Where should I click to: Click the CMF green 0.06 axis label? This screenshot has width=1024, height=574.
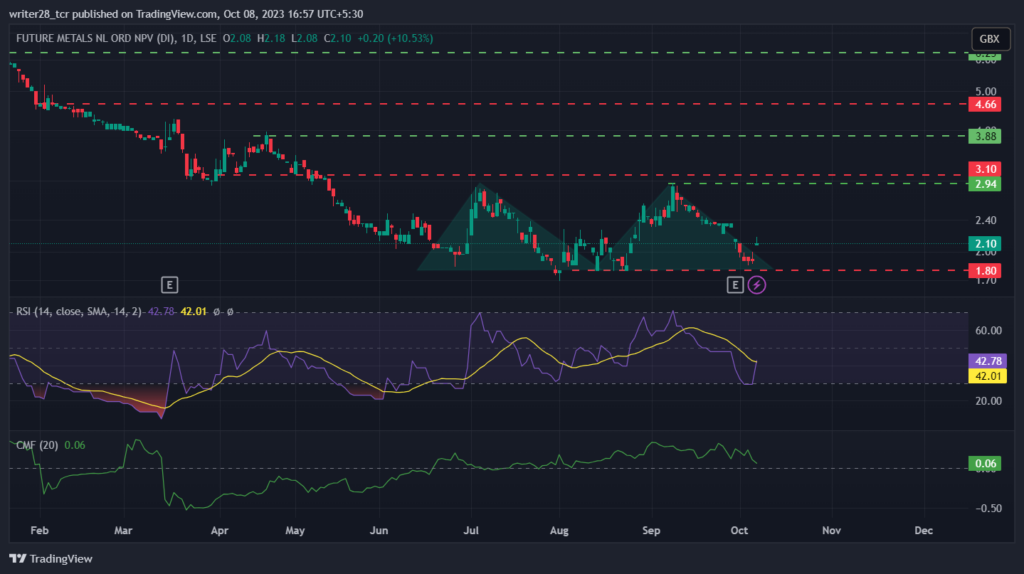coord(985,464)
